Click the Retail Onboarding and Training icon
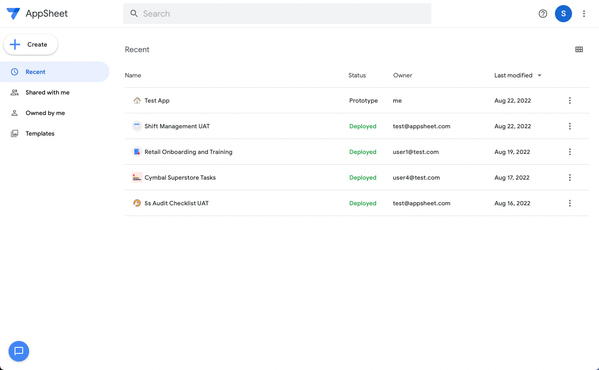599x370 pixels. 137,152
